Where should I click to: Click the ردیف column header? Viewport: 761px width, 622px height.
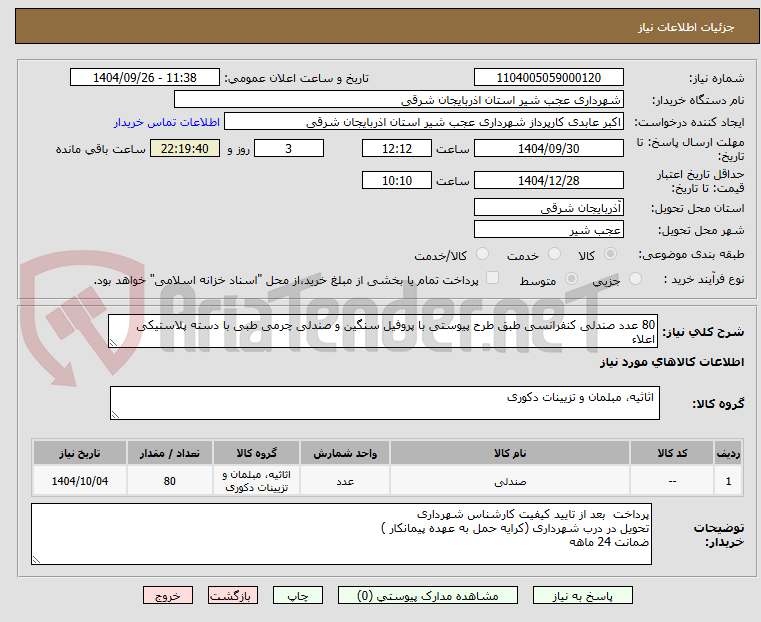(x=728, y=453)
